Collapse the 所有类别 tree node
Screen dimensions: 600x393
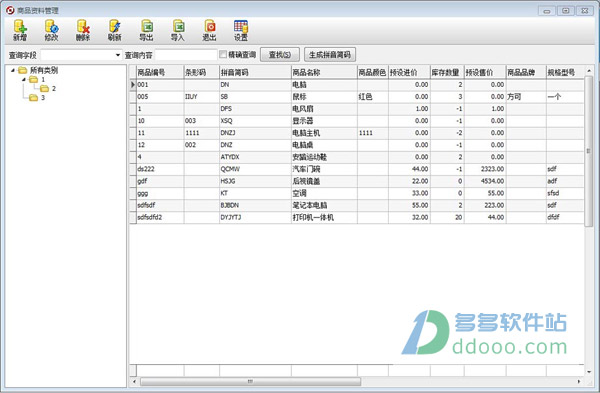[13, 70]
